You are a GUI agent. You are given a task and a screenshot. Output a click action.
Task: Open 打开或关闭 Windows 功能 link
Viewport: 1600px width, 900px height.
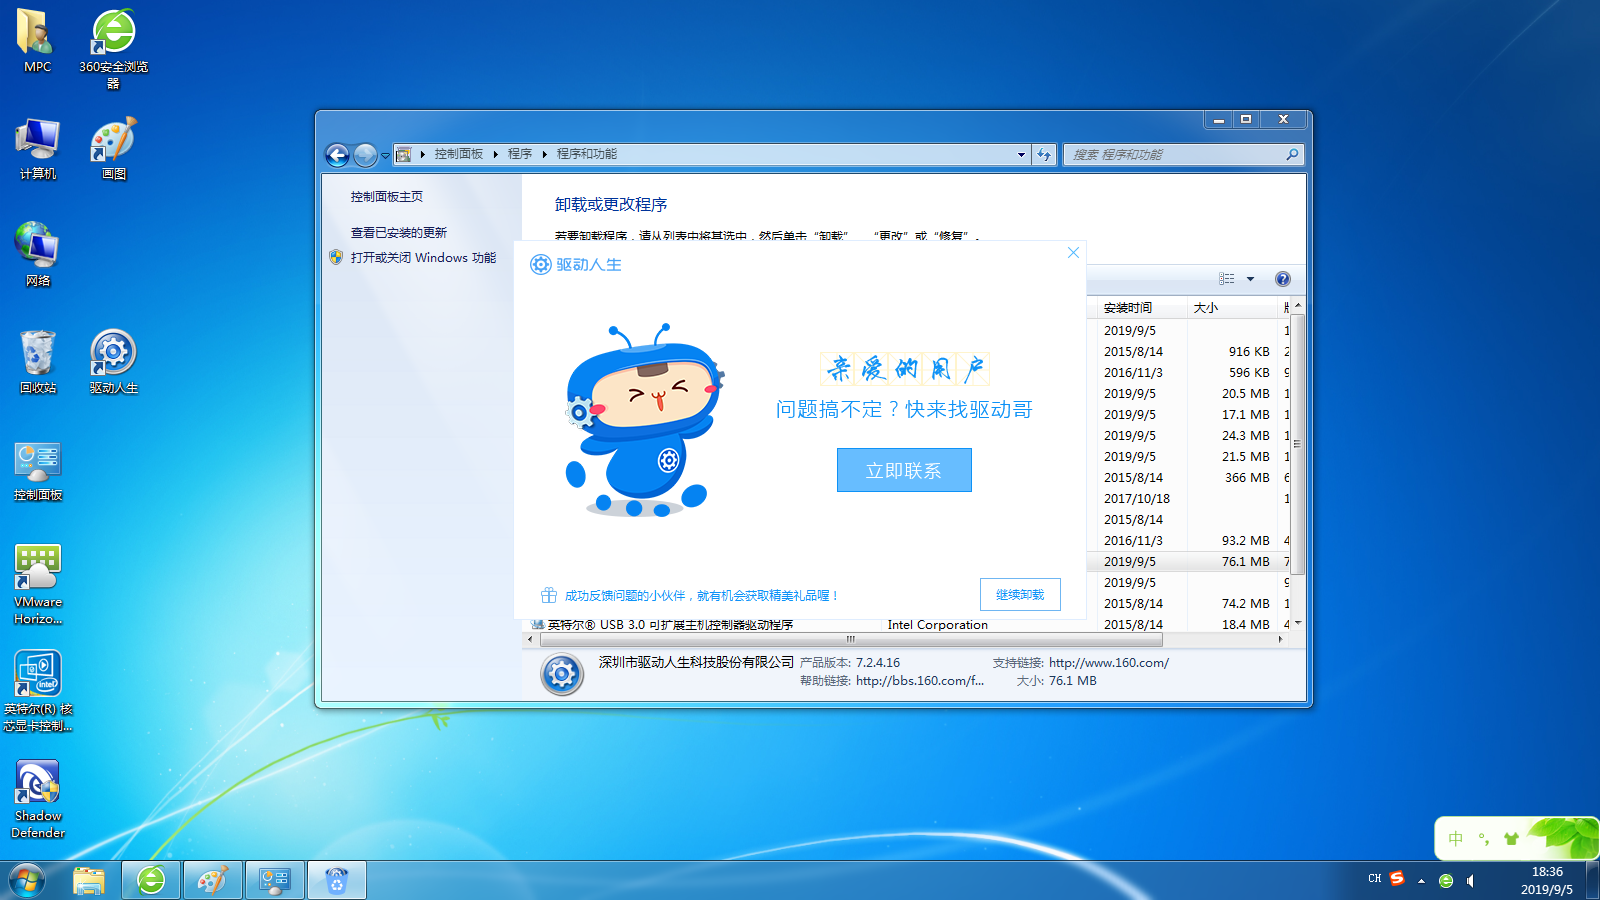click(423, 257)
